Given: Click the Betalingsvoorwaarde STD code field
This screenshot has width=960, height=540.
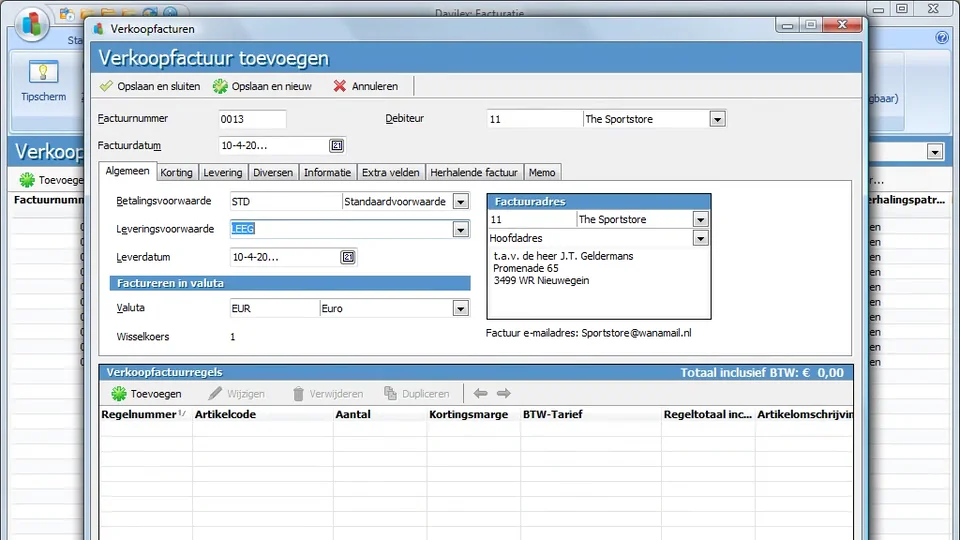Looking at the screenshot, I should coord(285,201).
